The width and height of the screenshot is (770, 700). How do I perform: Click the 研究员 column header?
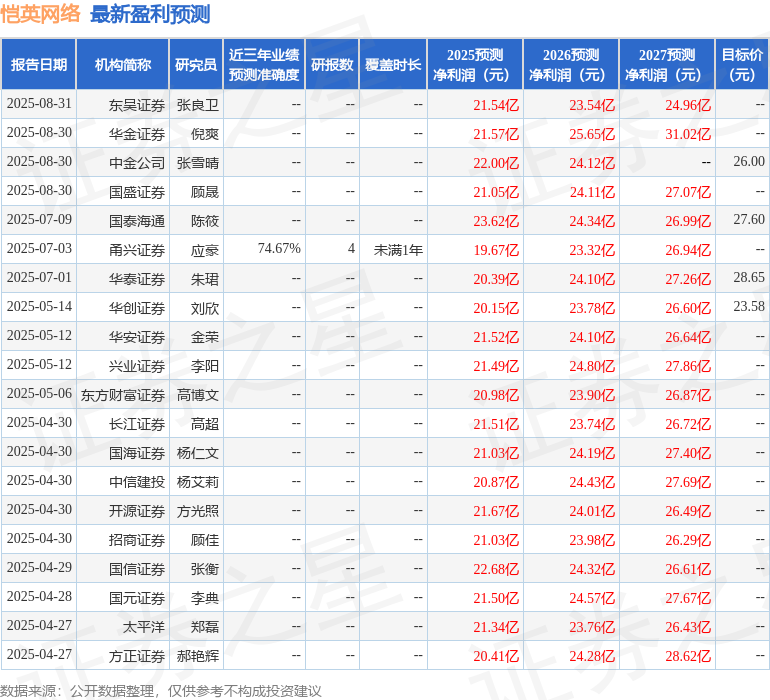(196, 65)
